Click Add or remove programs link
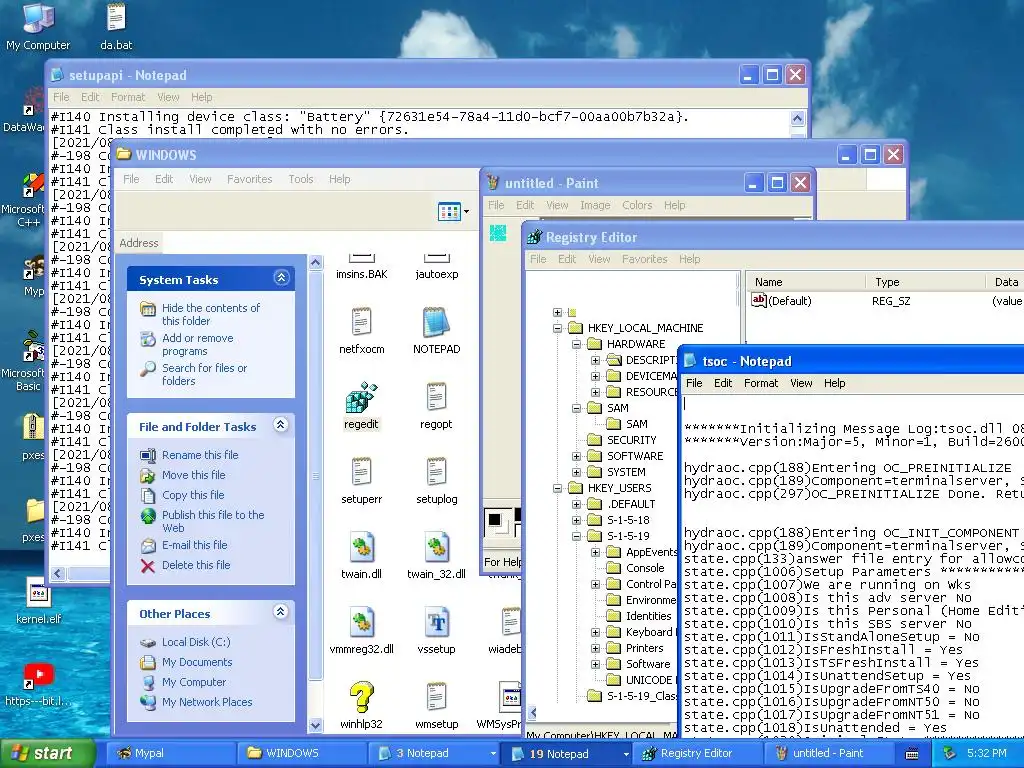Viewport: 1024px width, 768px height. pyautogui.click(x=198, y=344)
